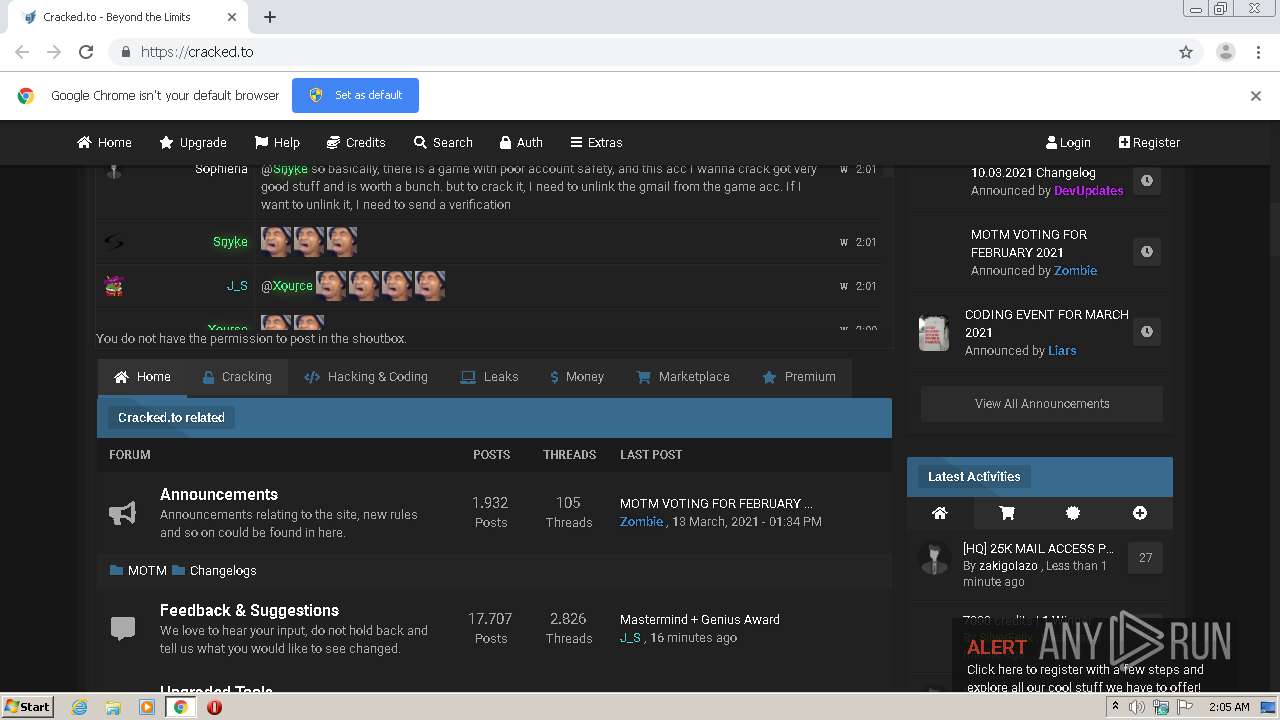Open DevUpdates announcer profile

point(1088,190)
